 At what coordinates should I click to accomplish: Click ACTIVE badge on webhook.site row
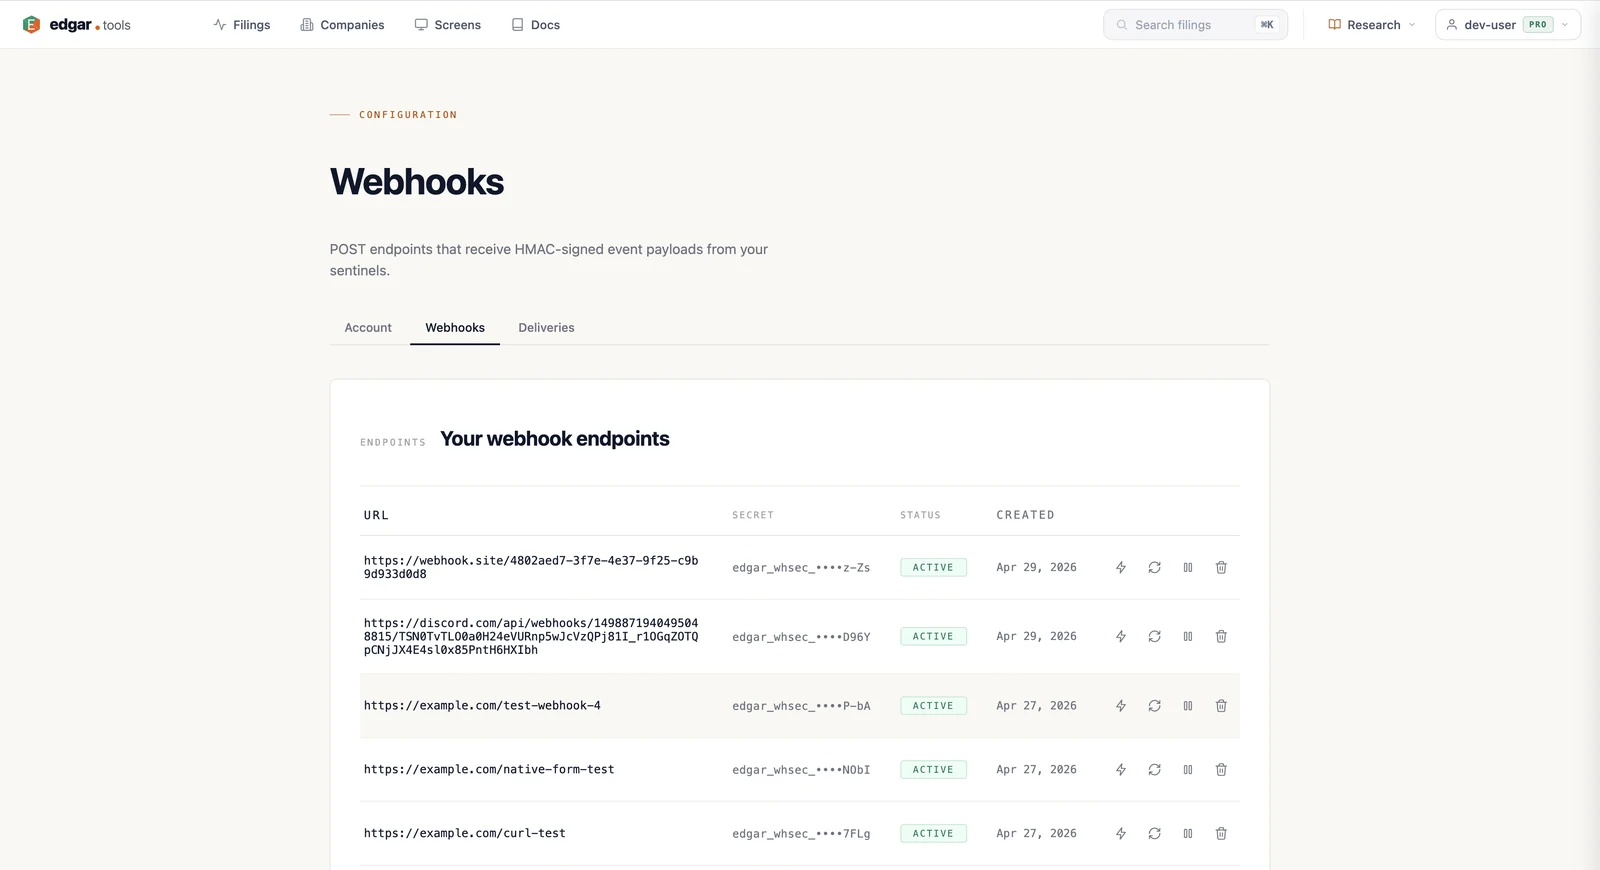pos(933,568)
